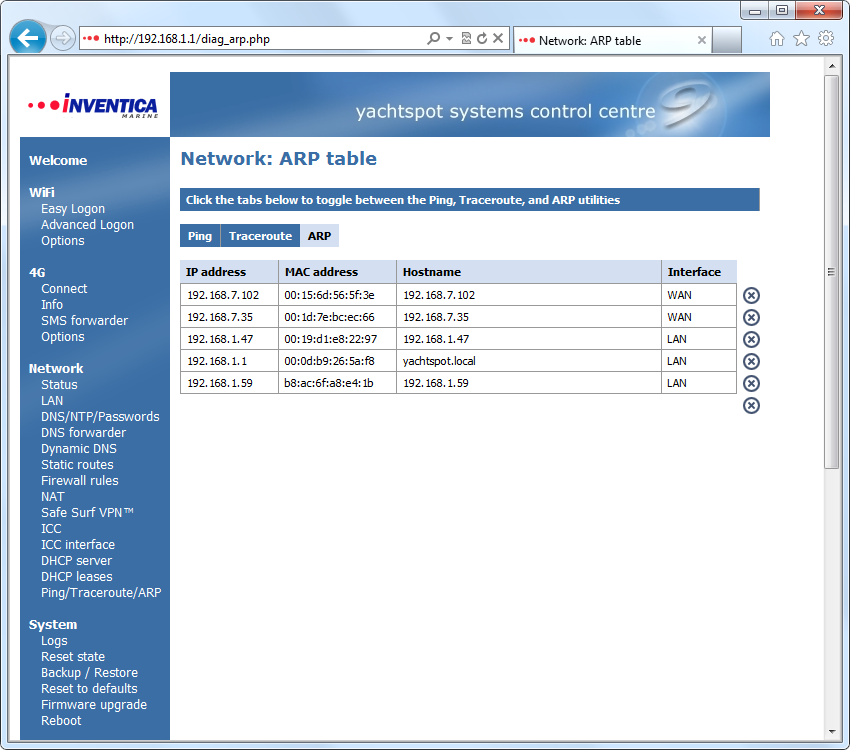The width and height of the screenshot is (850, 750).
Task: Open Options under 4G
Action: point(63,337)
